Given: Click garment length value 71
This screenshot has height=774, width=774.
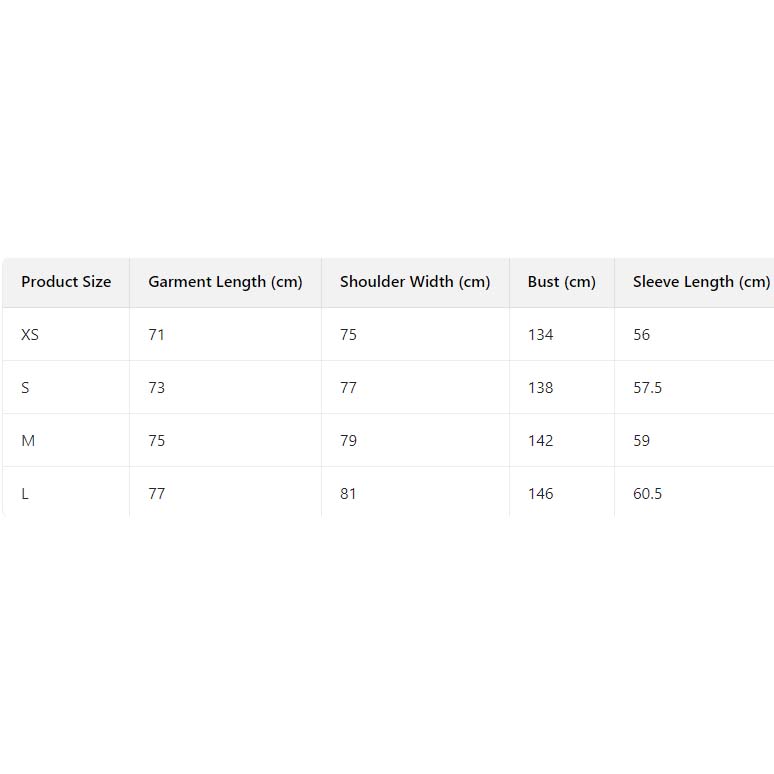Looking at the screenshot, I should [156, 335].
